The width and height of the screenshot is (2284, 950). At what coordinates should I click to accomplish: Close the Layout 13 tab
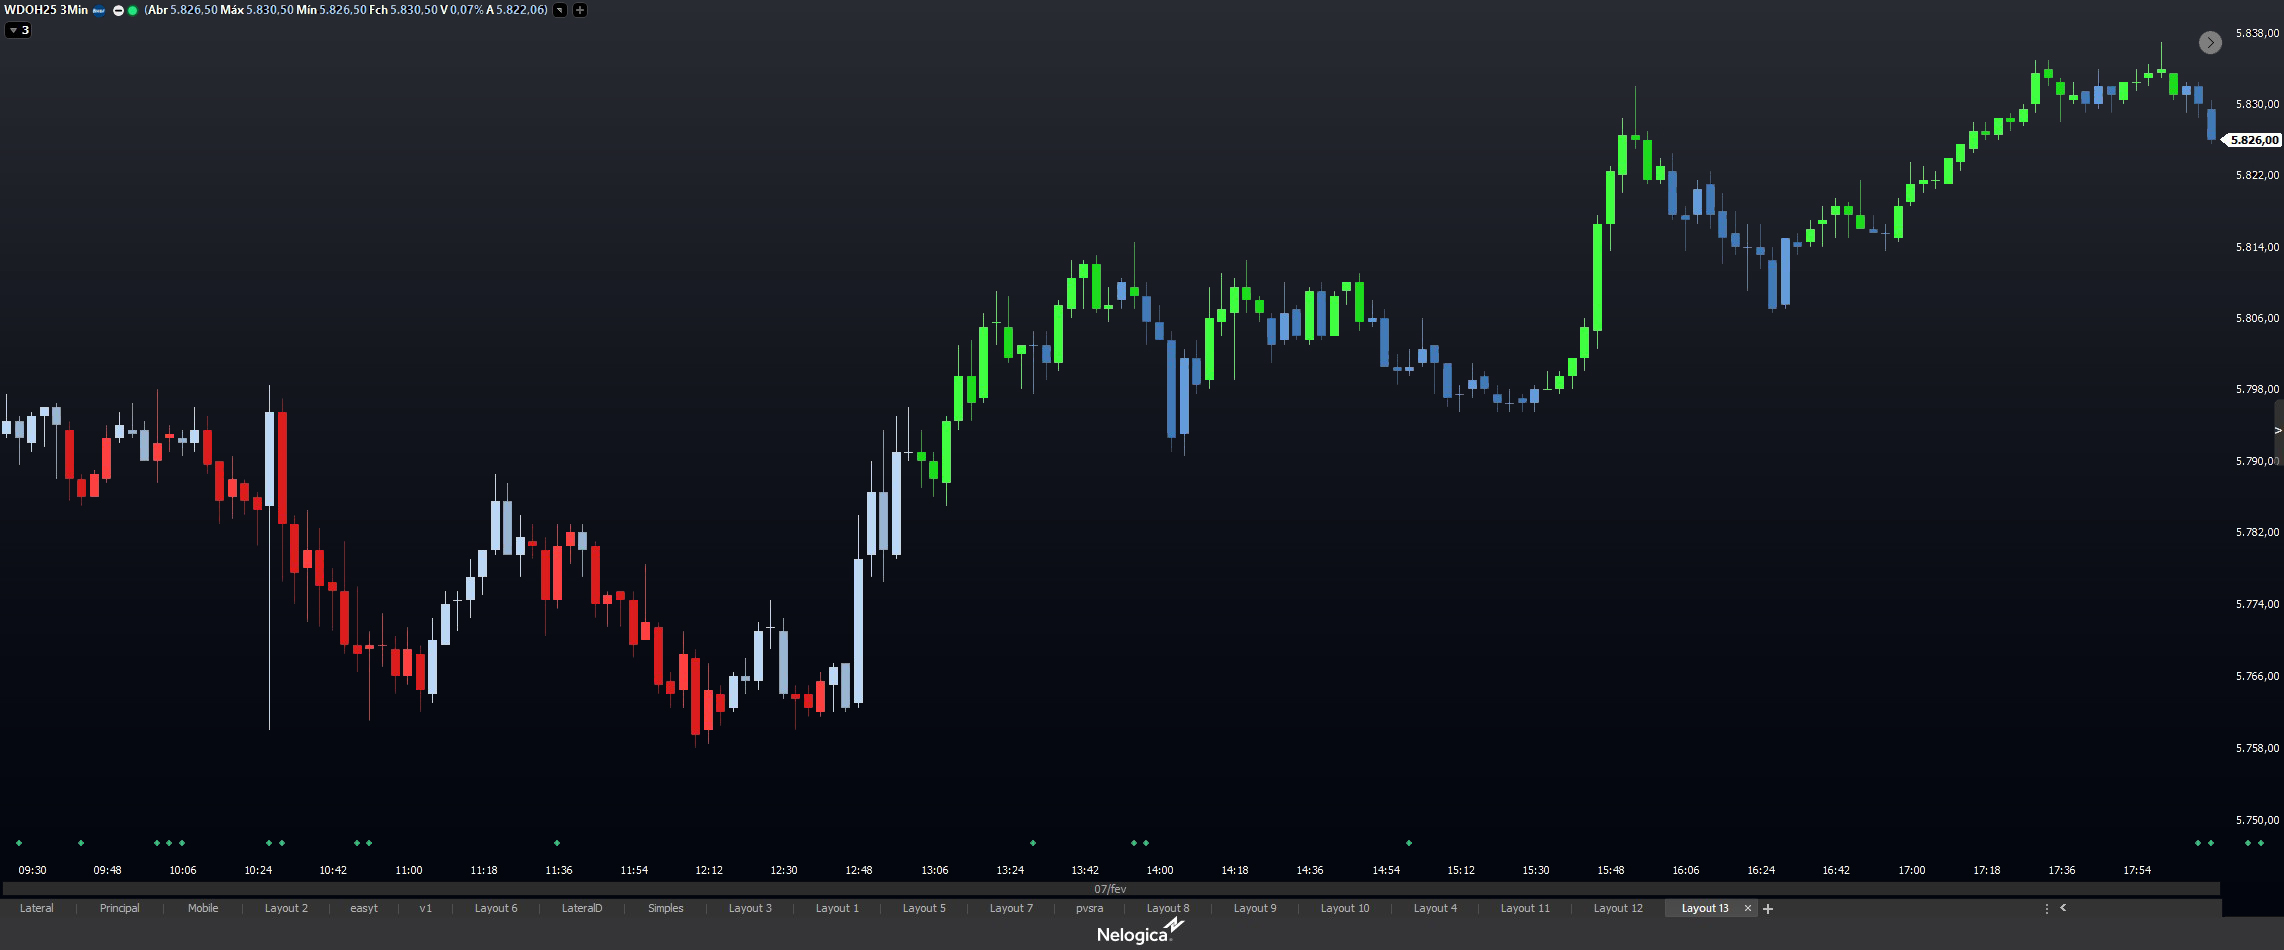click(x=1747, y=908)
